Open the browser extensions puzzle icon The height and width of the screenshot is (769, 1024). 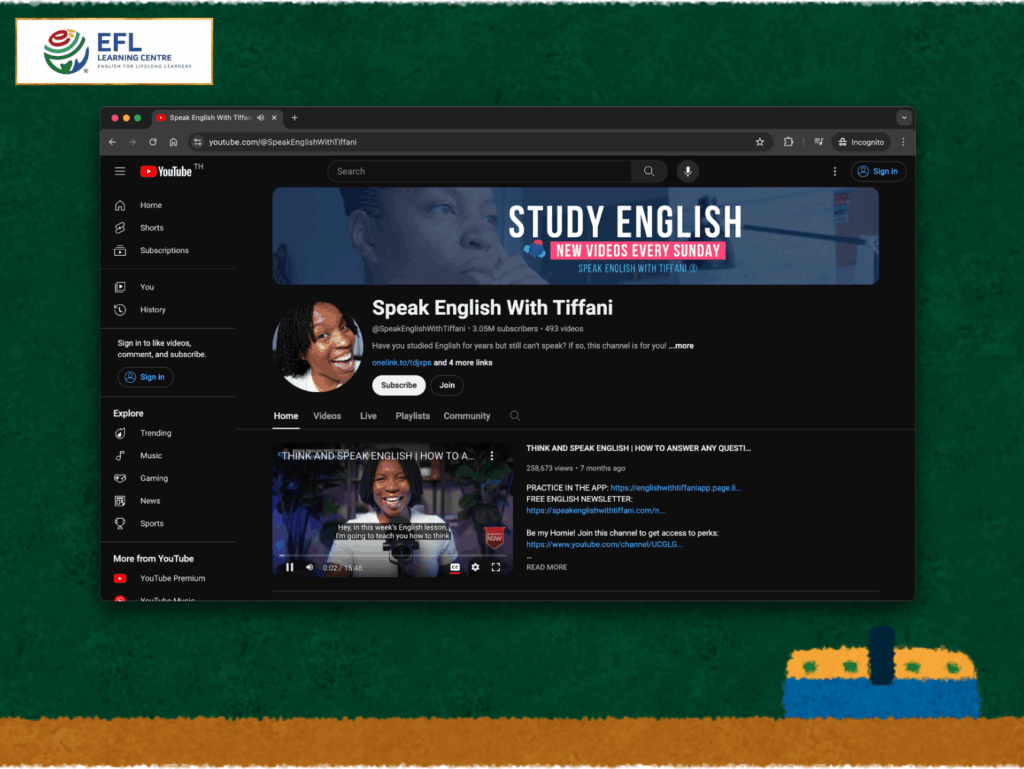[x=789, y=142]
